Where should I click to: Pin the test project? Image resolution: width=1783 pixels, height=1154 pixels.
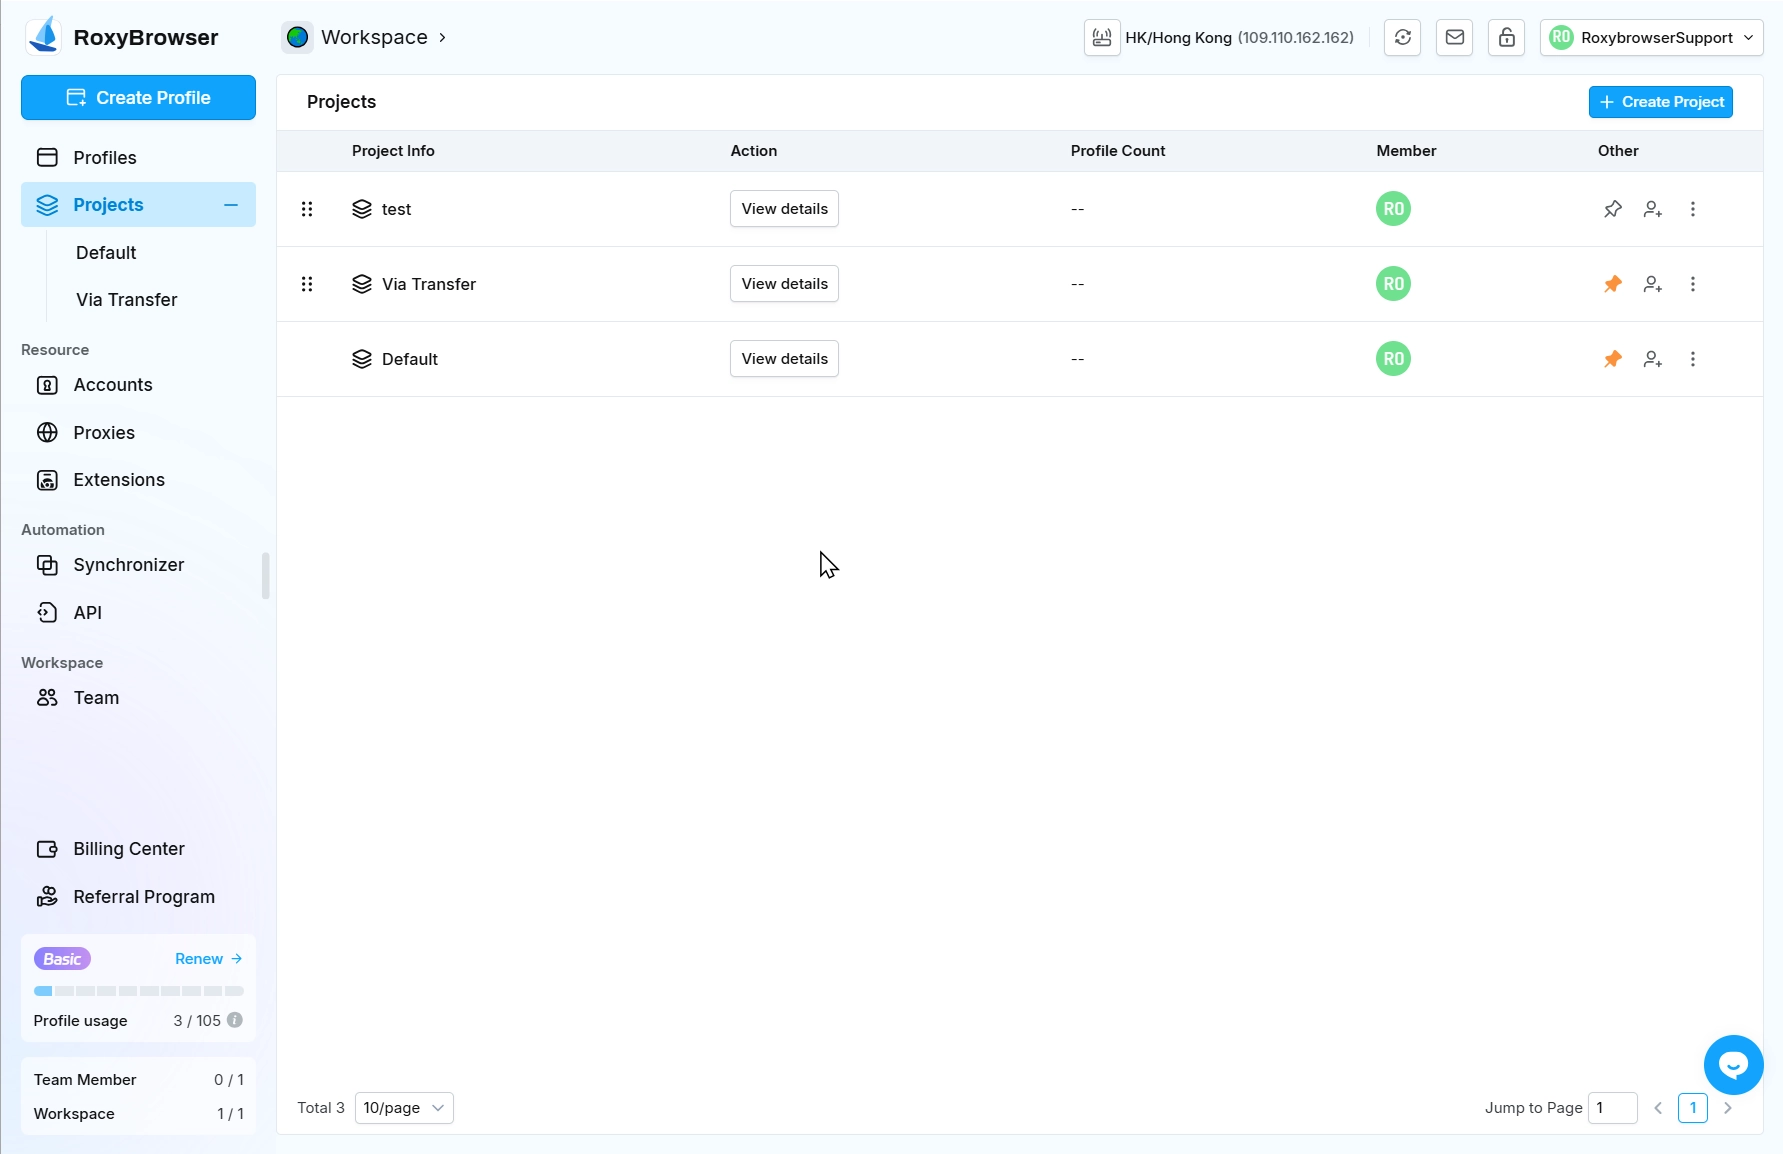[x=1612, y=209]
